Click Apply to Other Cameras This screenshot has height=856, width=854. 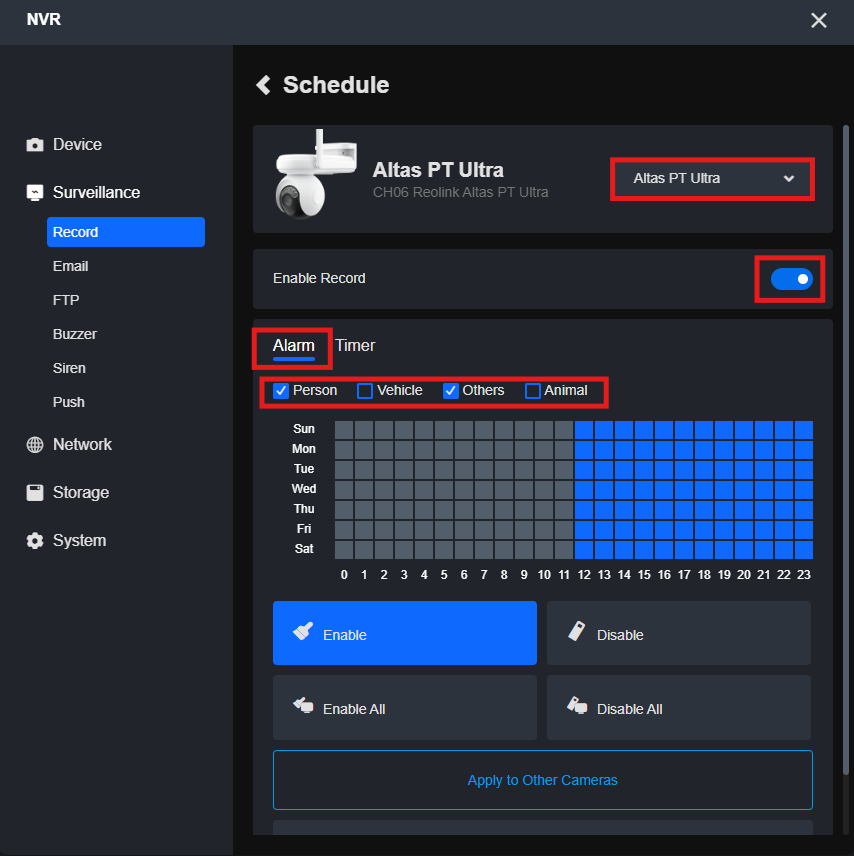(543, 780)
